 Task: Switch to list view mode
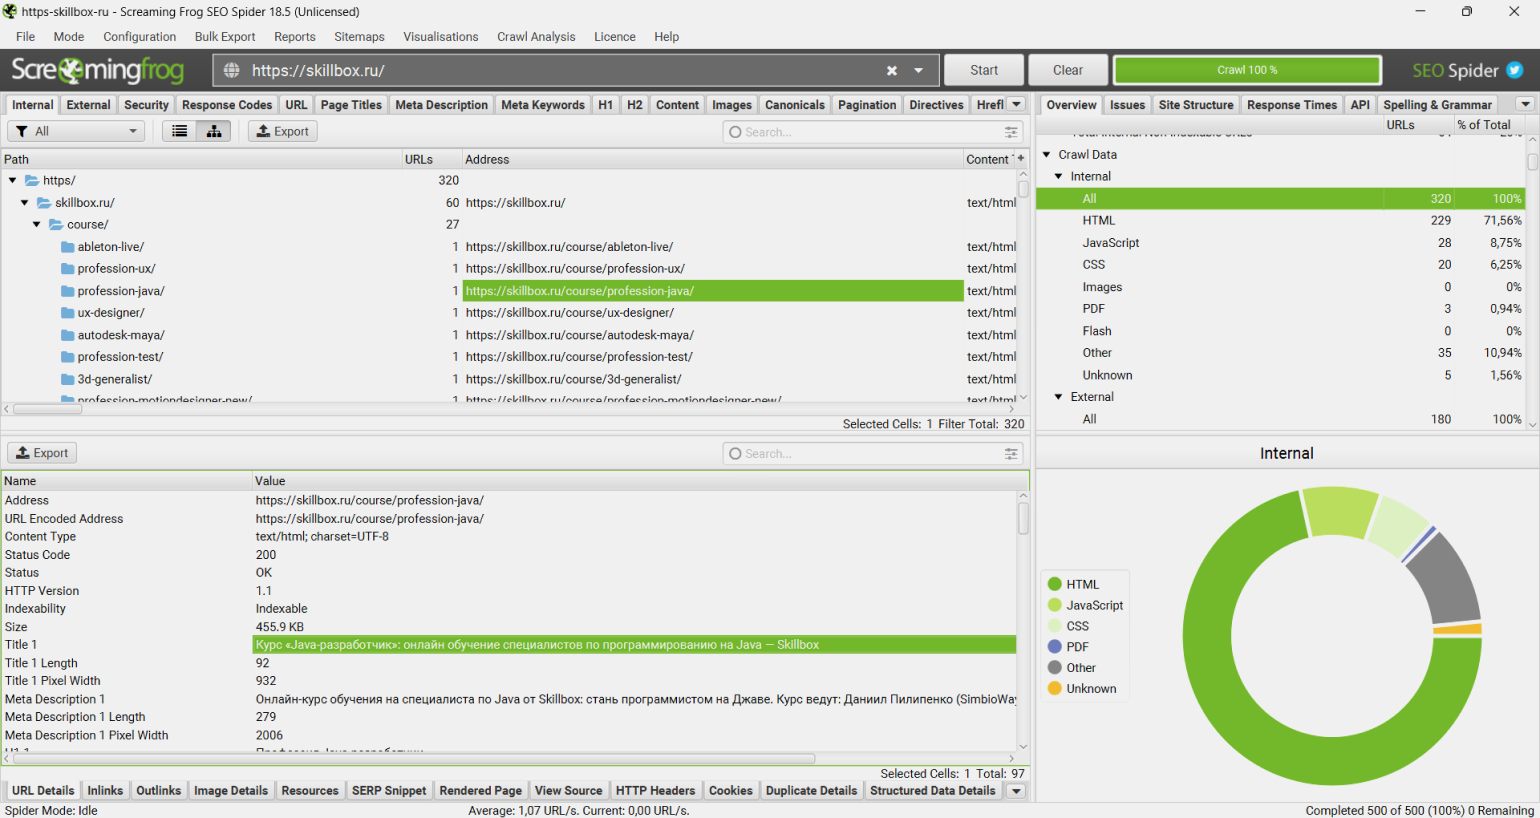point(180,131)
